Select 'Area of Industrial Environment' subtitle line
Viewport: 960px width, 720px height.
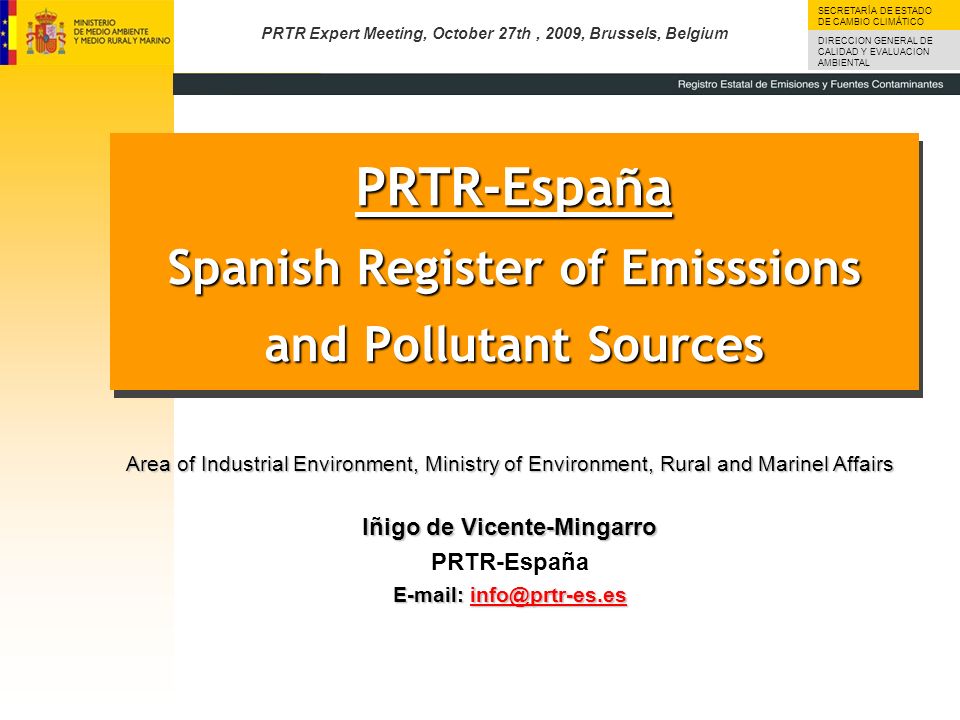click(x=509, y=464)
